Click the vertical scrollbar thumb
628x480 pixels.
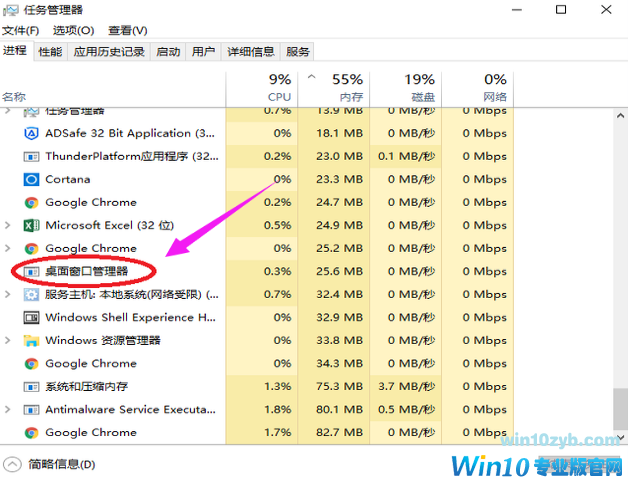(x=620, y=409)
